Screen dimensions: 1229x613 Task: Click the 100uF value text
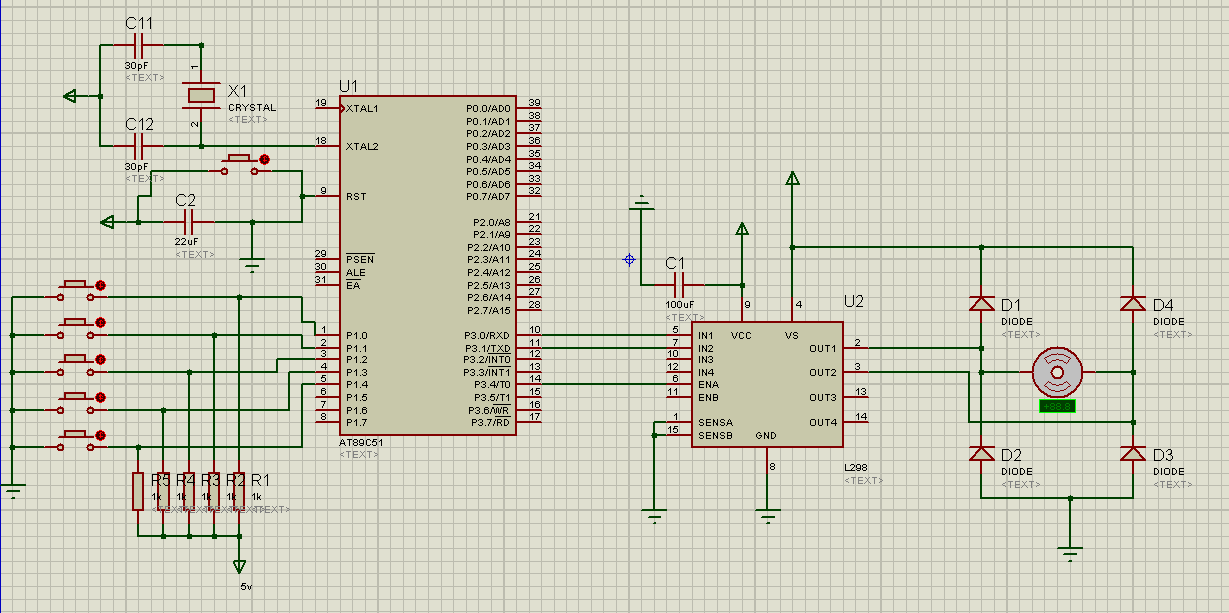(x=678, y=305)
